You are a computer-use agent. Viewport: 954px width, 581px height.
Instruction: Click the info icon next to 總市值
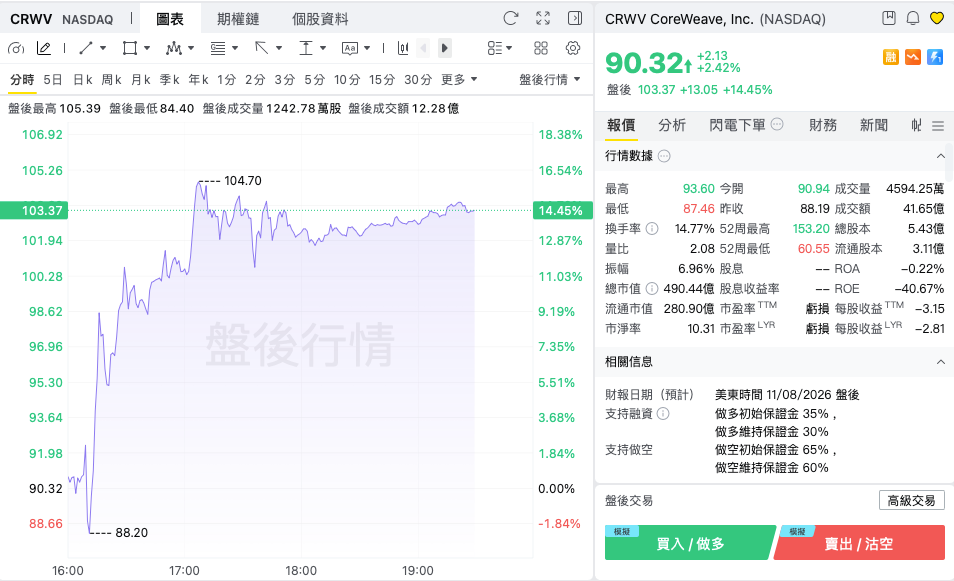(x=652, y=288)
